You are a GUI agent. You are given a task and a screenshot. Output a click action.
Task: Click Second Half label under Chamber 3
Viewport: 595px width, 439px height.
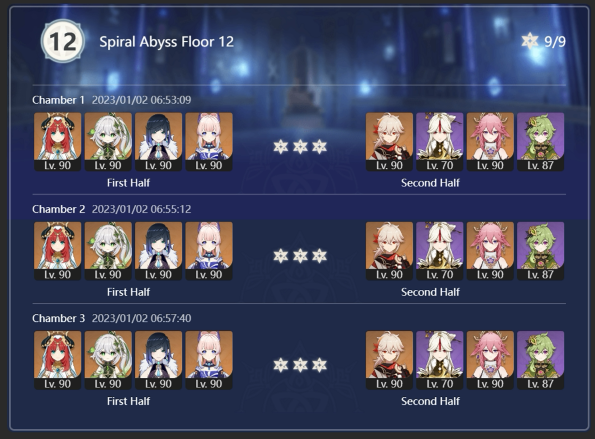430,401
